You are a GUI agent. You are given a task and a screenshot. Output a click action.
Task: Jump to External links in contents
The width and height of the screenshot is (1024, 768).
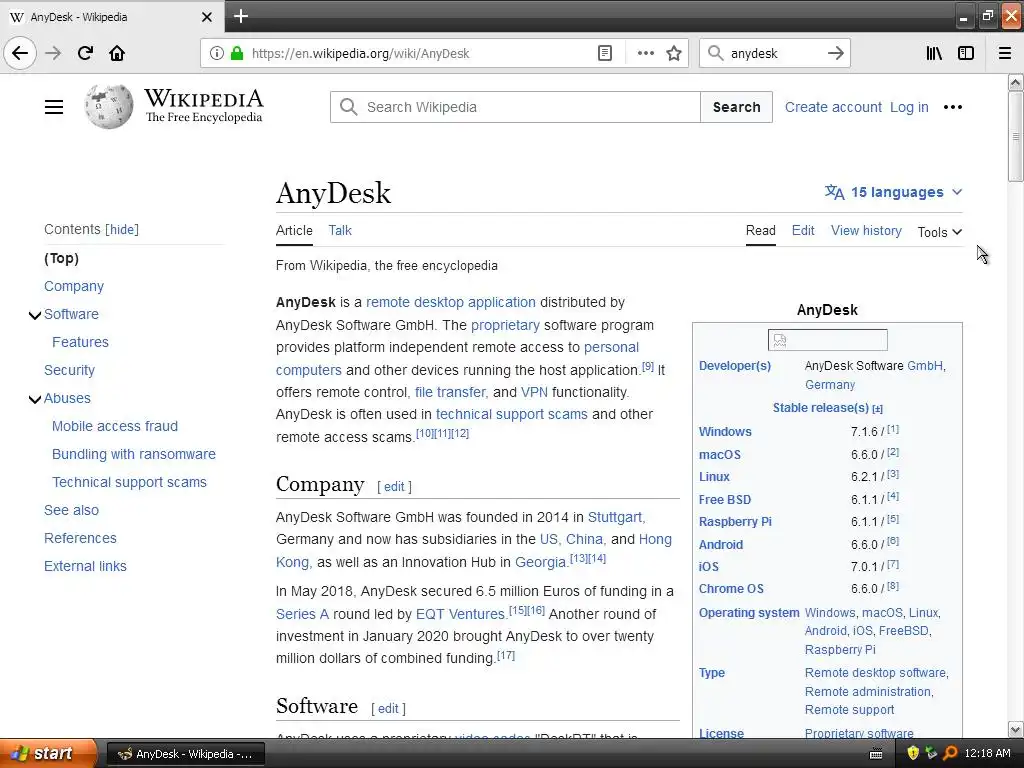86,566
